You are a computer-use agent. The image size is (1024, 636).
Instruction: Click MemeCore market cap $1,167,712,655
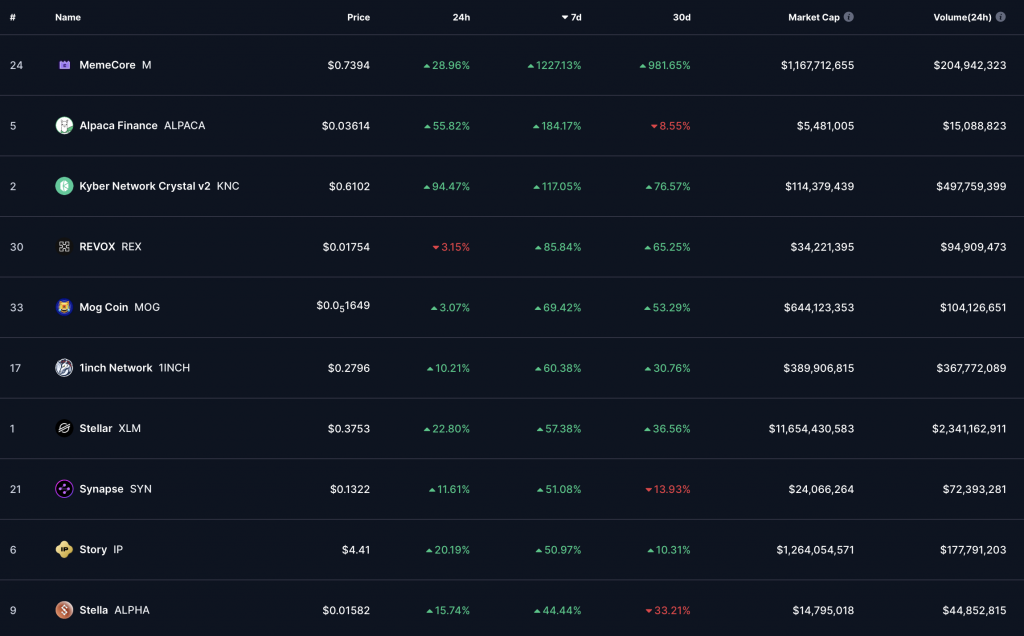click(817, 65)
